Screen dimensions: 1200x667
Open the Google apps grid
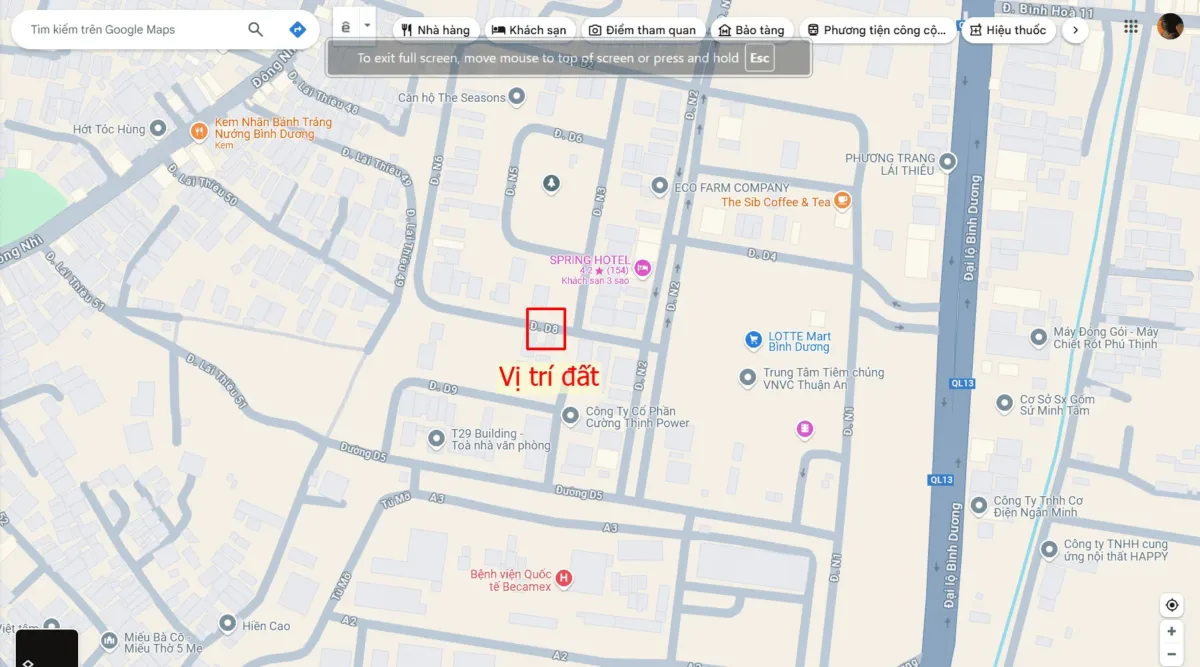point(1131,27)
